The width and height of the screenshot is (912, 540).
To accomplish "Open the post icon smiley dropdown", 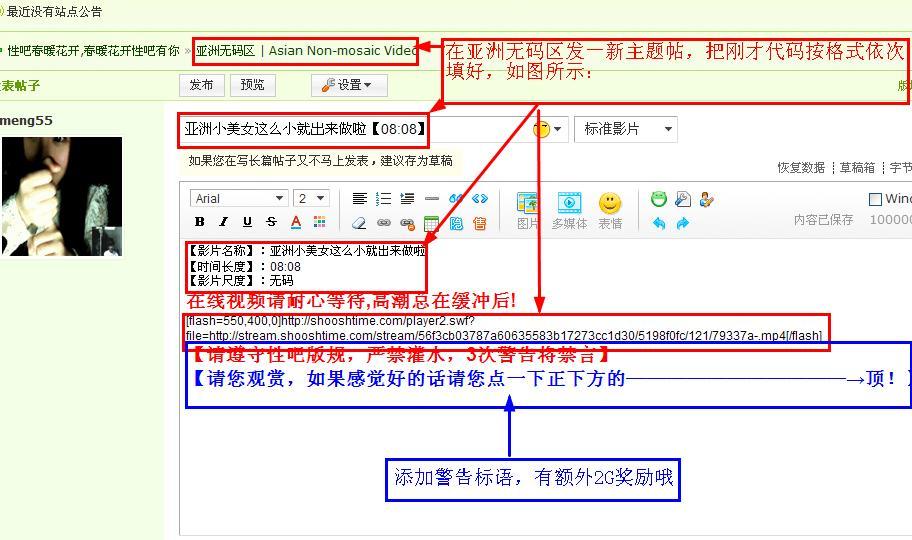I will [547, 129].
